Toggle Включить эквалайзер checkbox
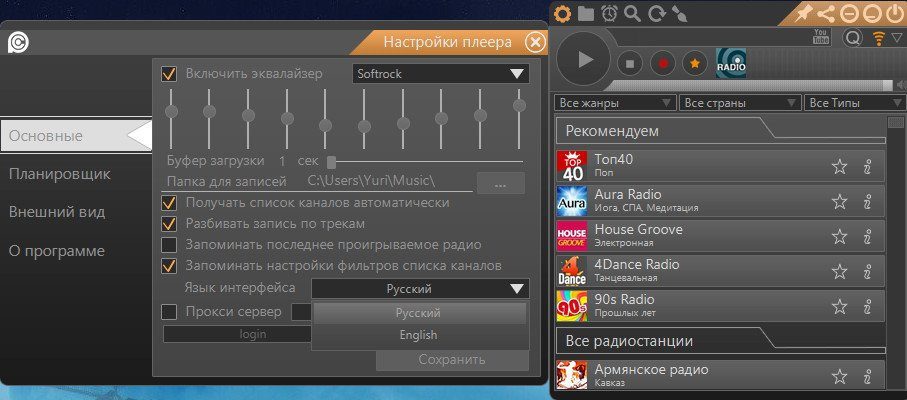 [169, 74]
